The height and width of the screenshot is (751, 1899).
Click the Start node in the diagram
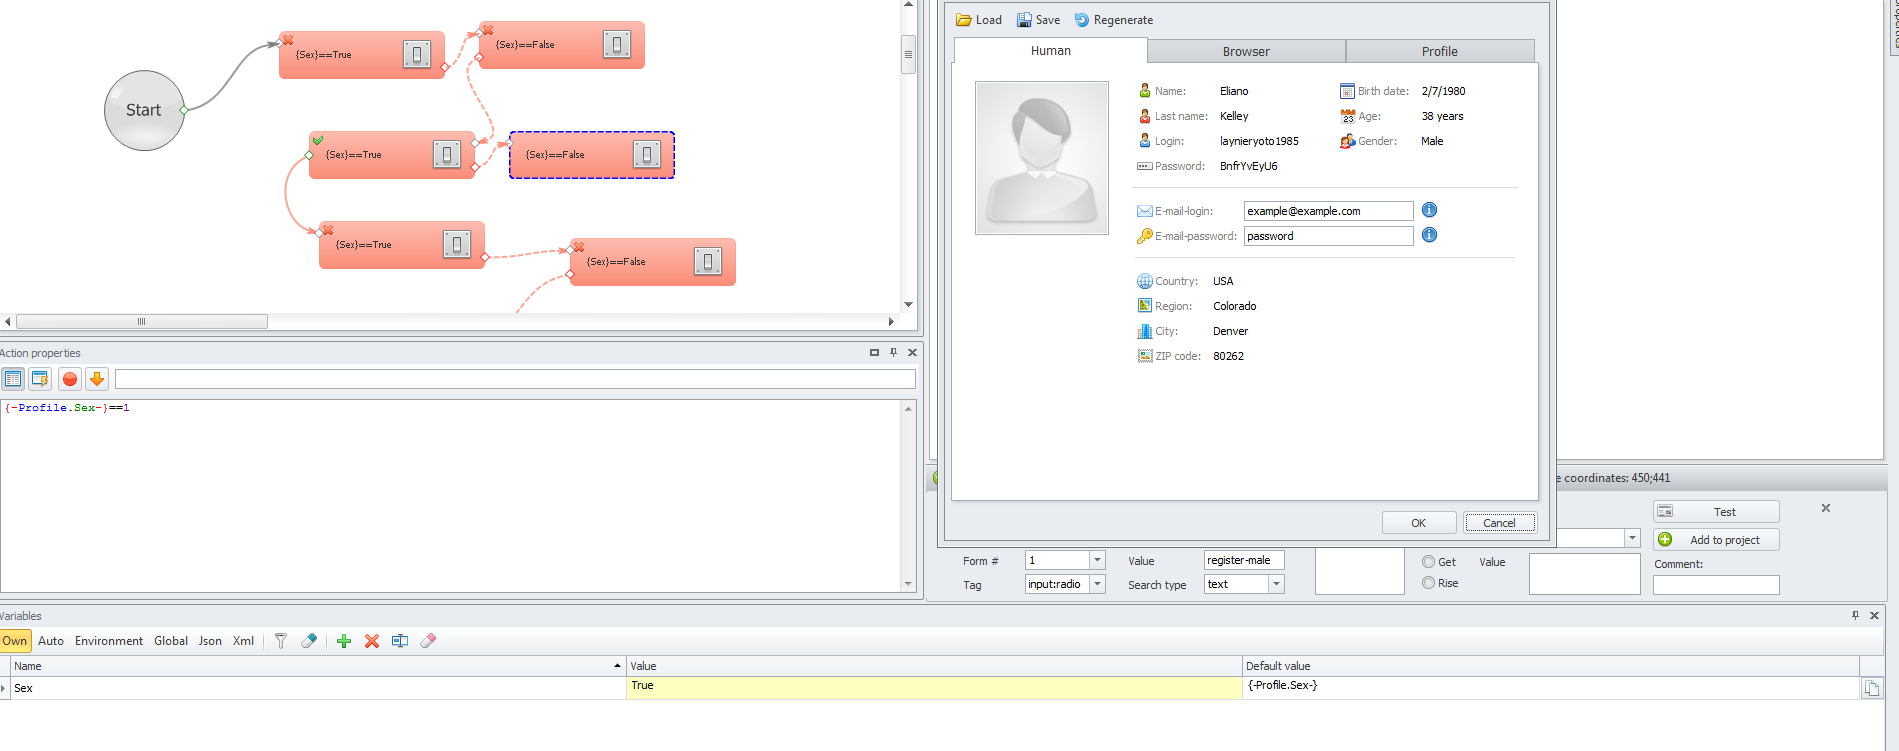(x=144, y=110)
